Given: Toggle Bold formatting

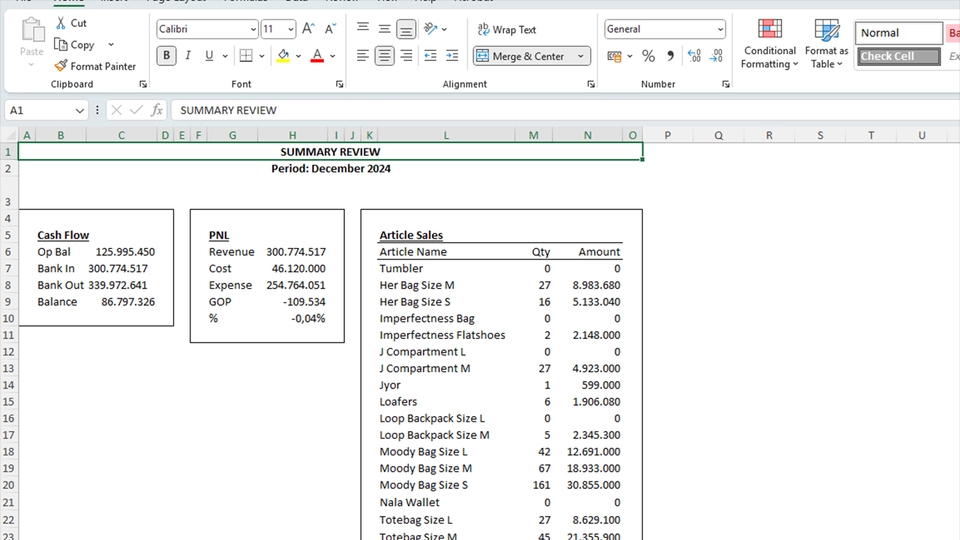Looking at the screenshot, I should (x=166, y=56).
